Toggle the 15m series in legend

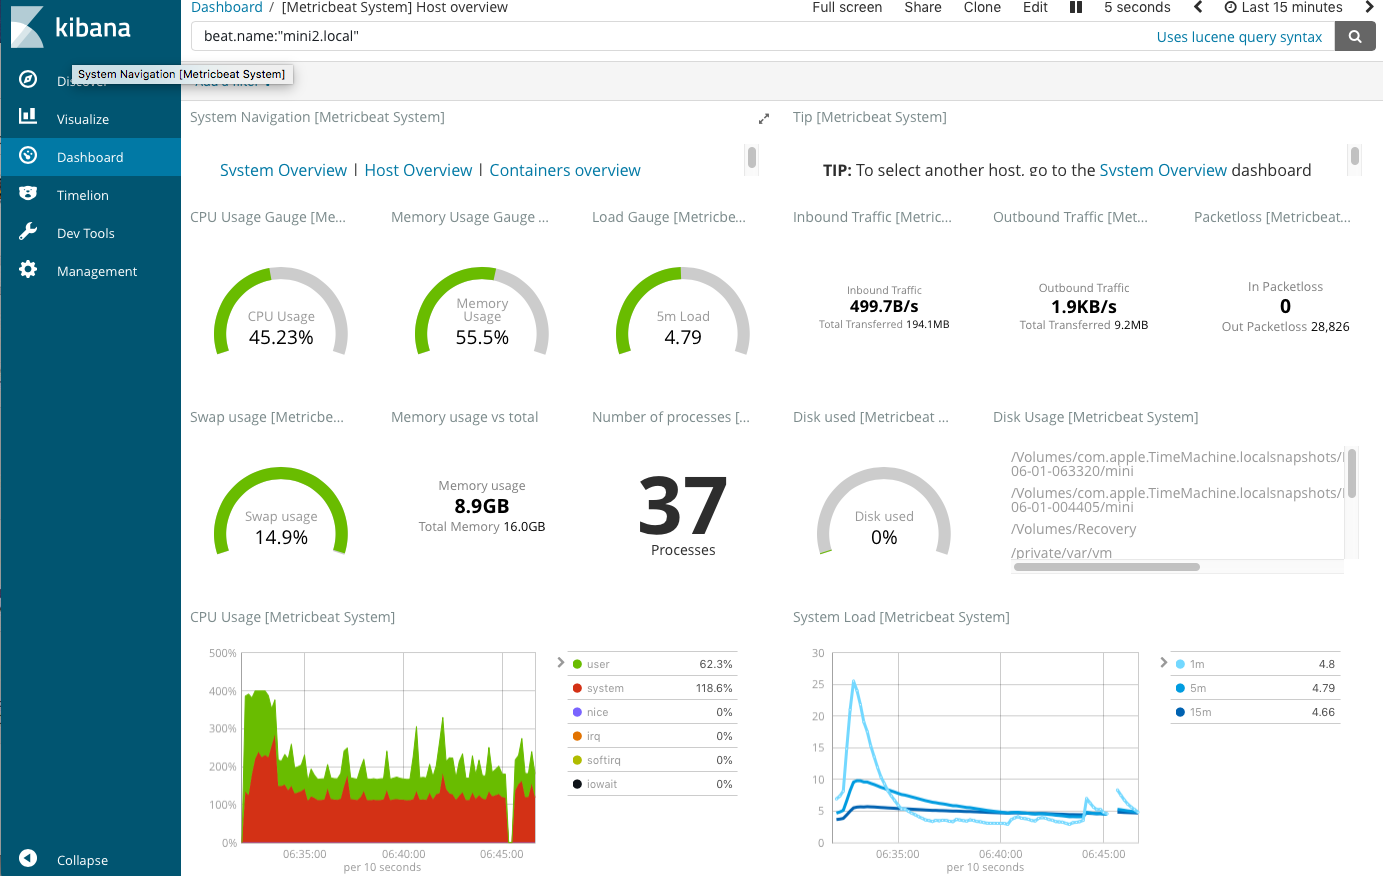coord(1254,712)
